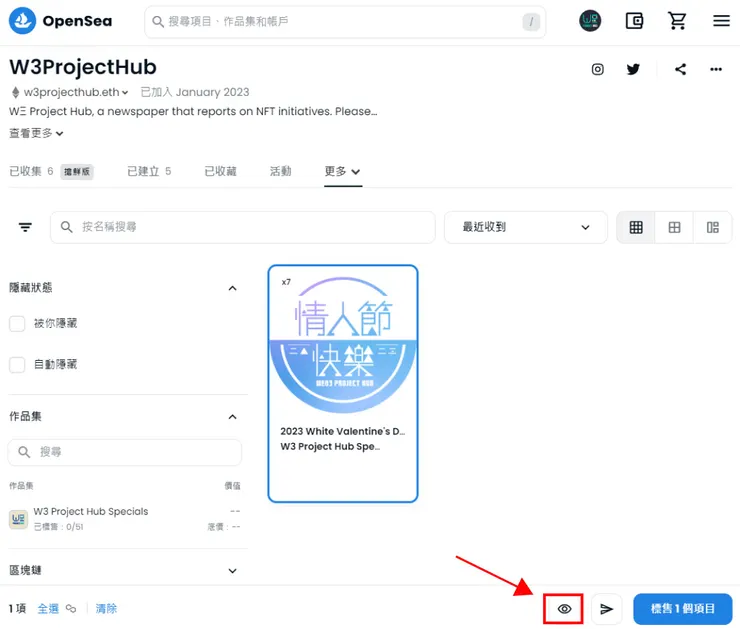Switch to the 已收集 tab

click(31, 171)
